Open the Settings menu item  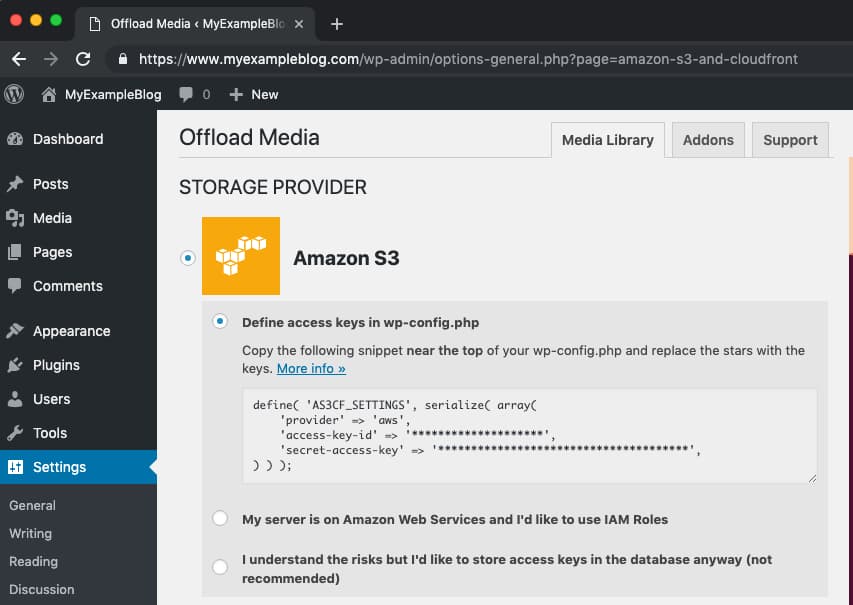[x=78, y=467]
